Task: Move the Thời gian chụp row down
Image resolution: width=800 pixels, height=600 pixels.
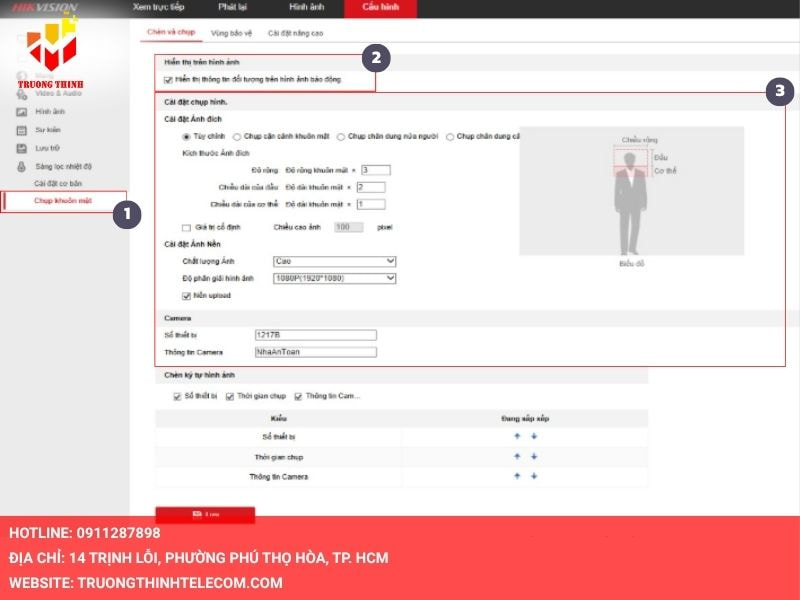Action: click(x=534, y=456)
